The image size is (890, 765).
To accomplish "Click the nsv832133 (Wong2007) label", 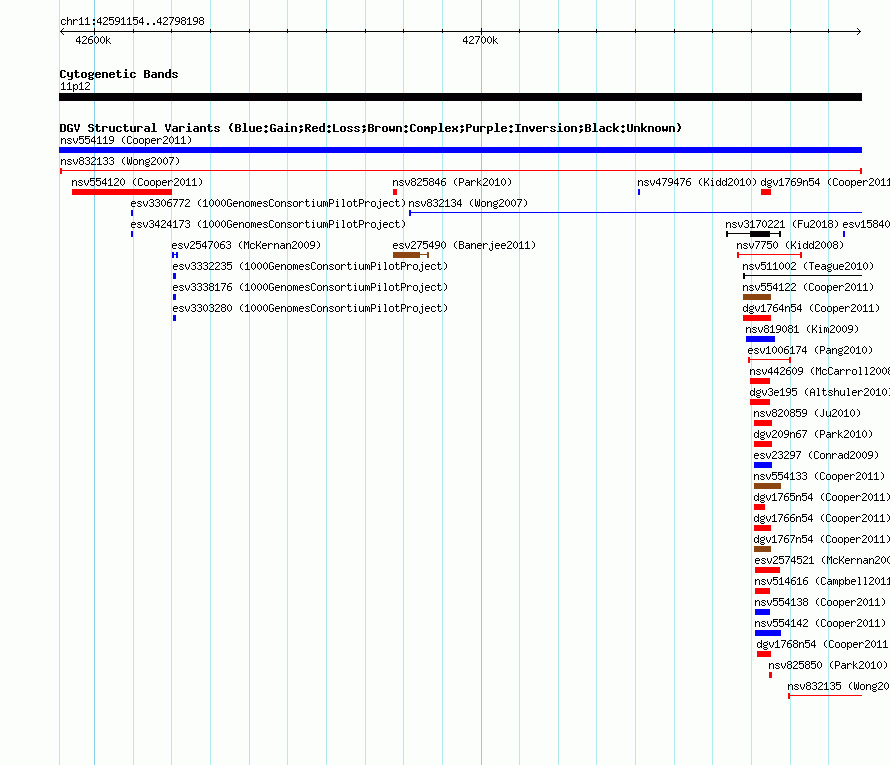I will click(x=120, y=161).
